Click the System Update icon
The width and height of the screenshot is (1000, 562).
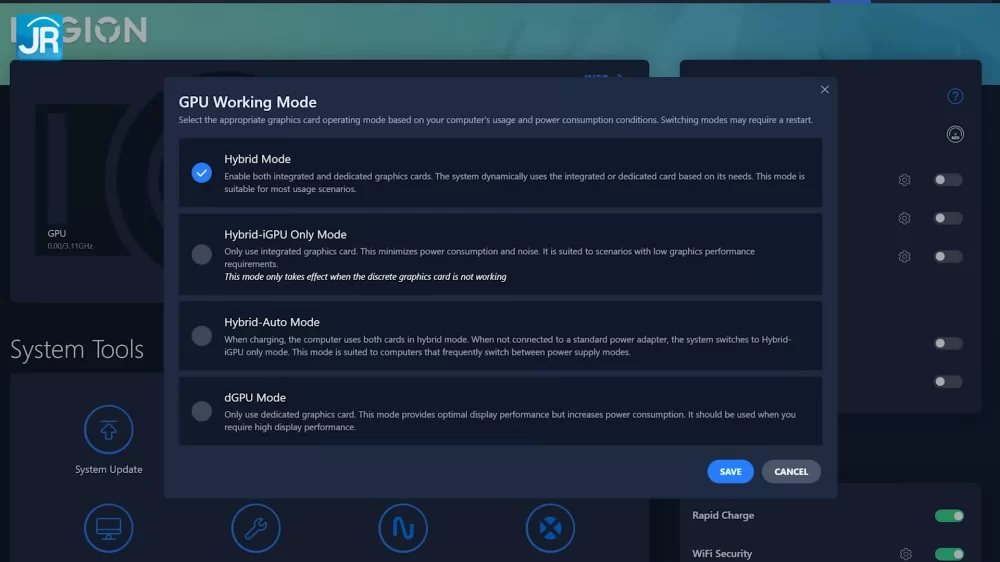coord(108,429)
